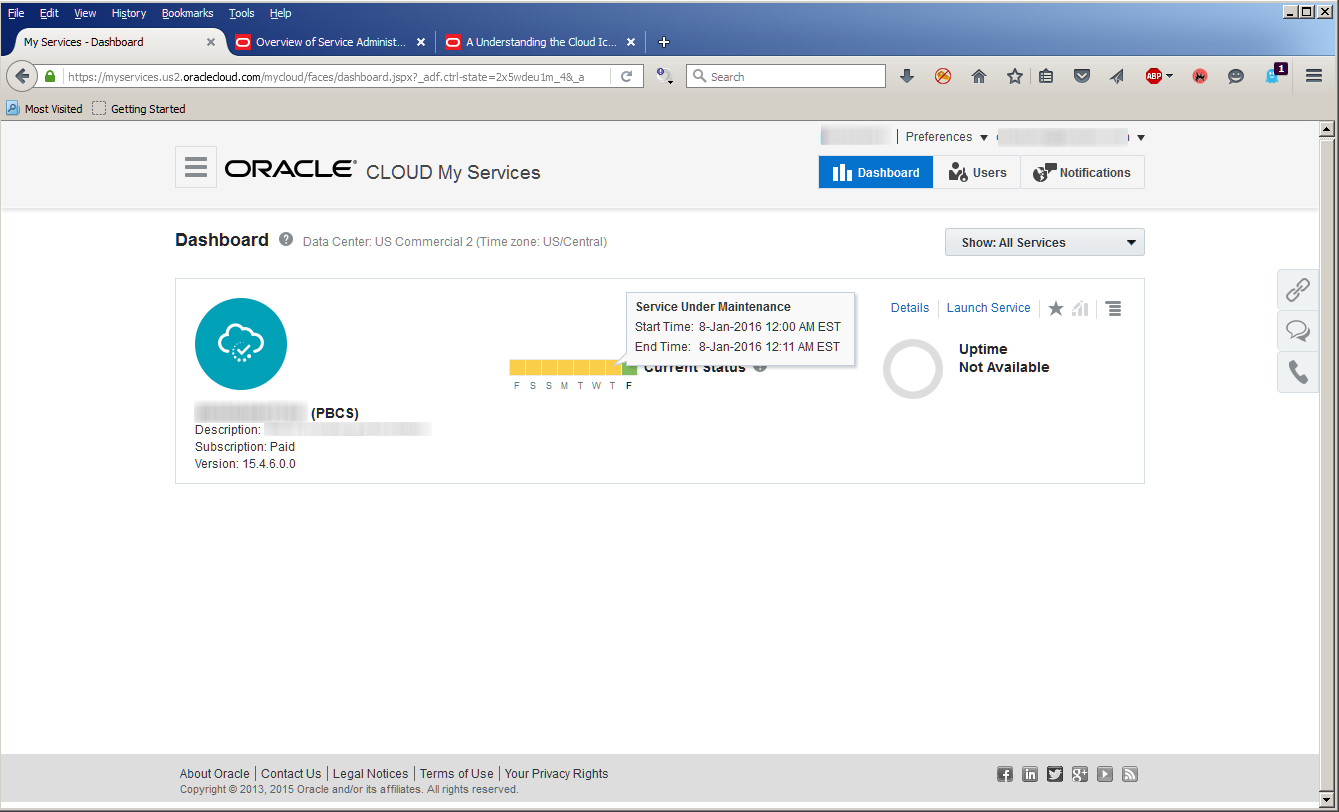Bookmark this page with the star icon

(x=1015, y=76)
